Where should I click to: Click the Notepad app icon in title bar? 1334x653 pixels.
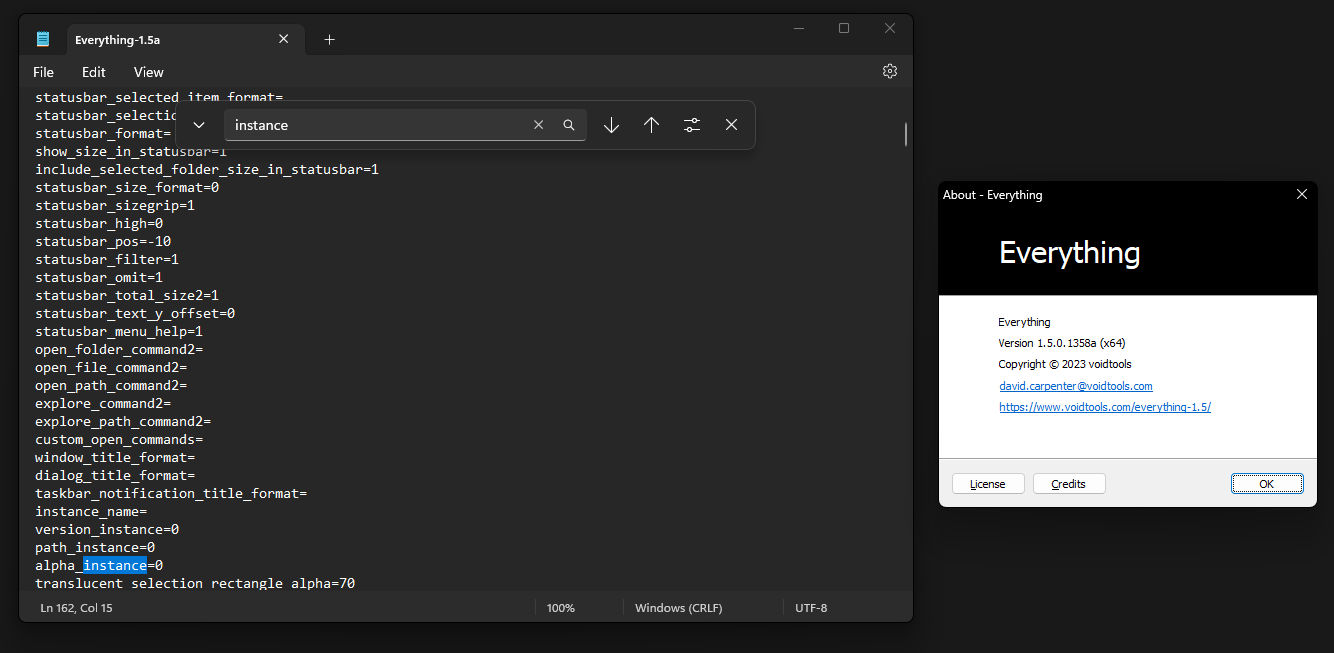(x=43, y=39)
